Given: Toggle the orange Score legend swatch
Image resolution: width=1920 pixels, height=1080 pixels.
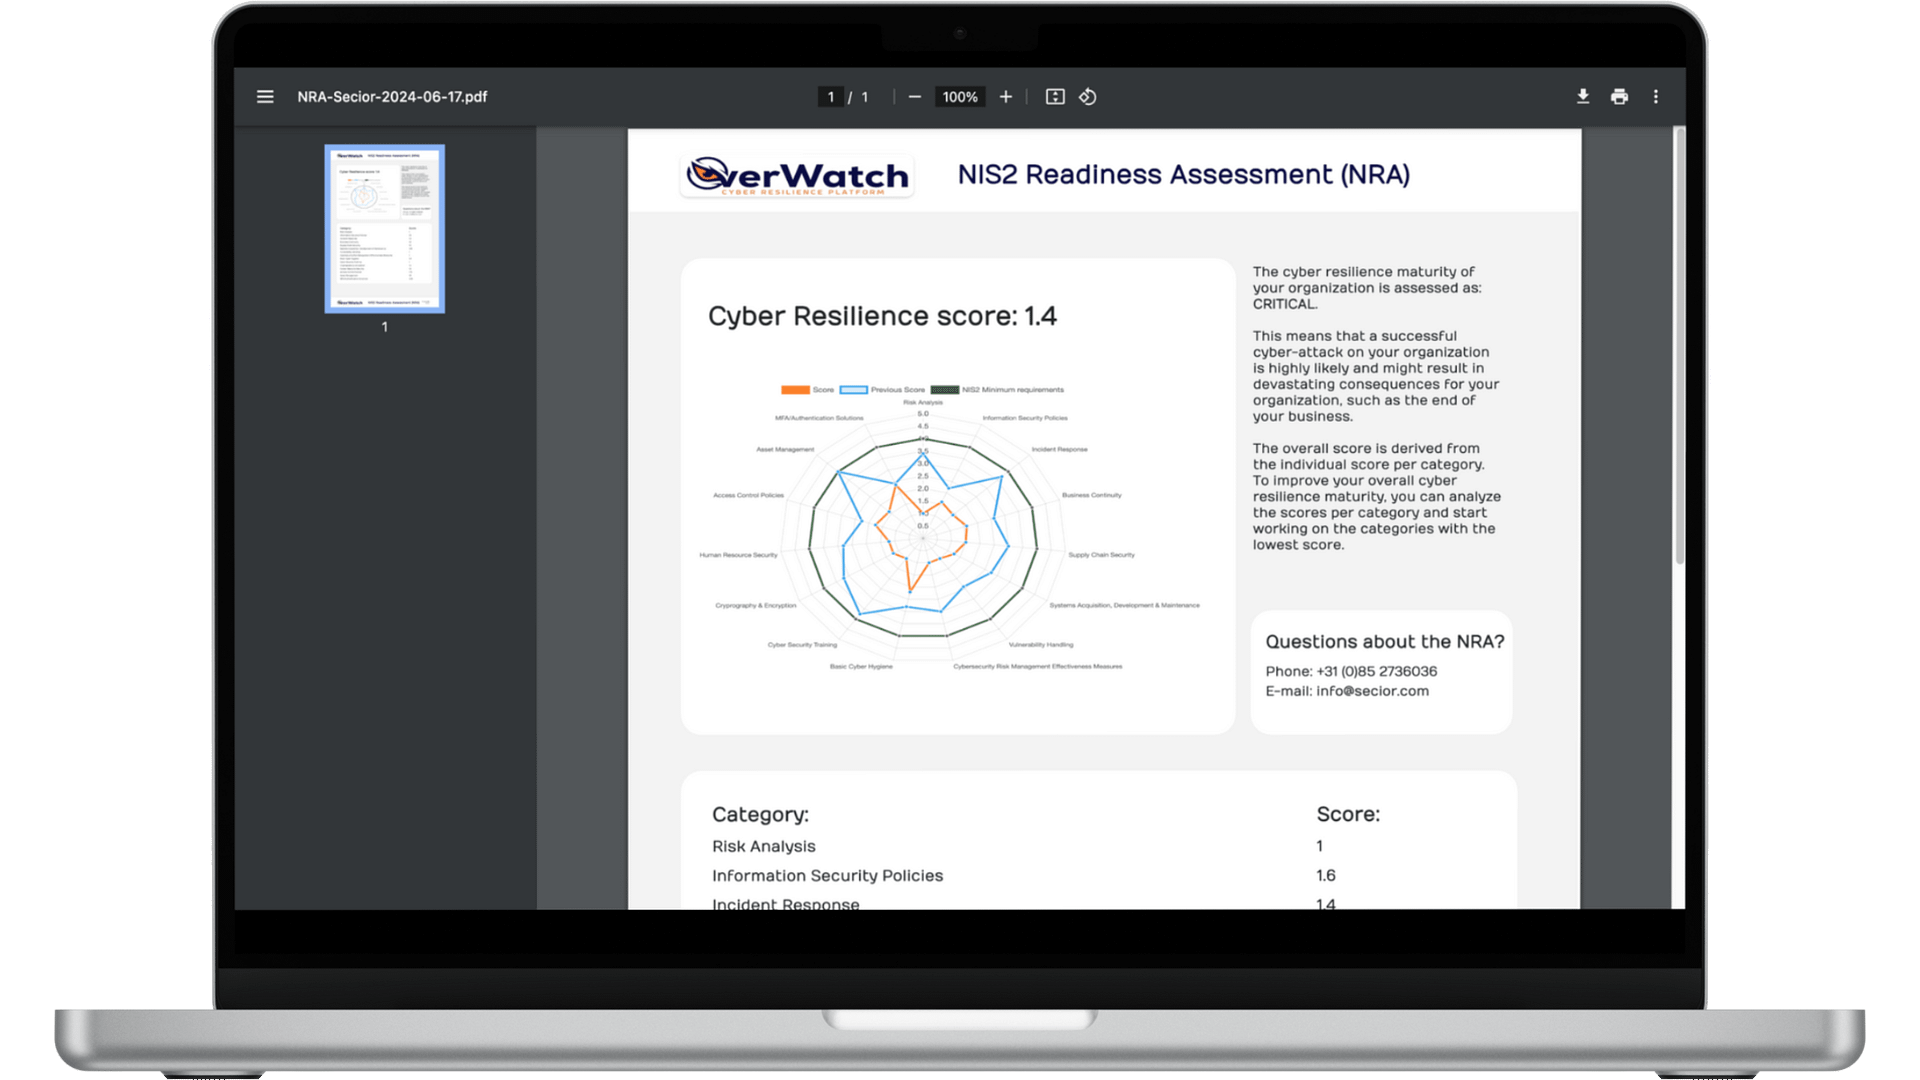Looking at the screenshot, I should [x=795, y=390].
